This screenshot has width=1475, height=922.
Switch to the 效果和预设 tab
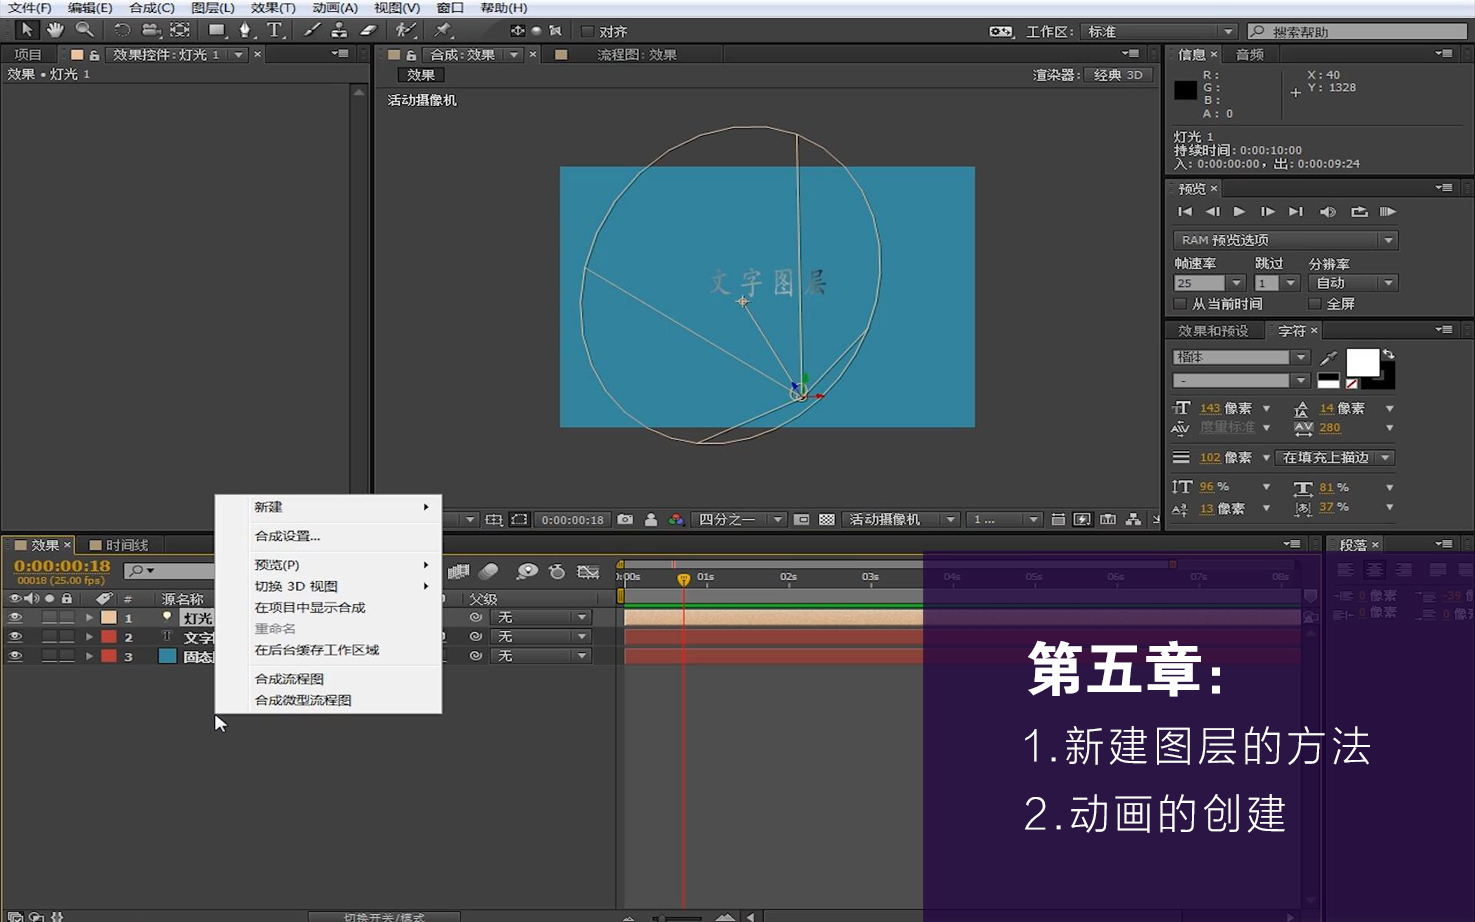point(1213,331)
